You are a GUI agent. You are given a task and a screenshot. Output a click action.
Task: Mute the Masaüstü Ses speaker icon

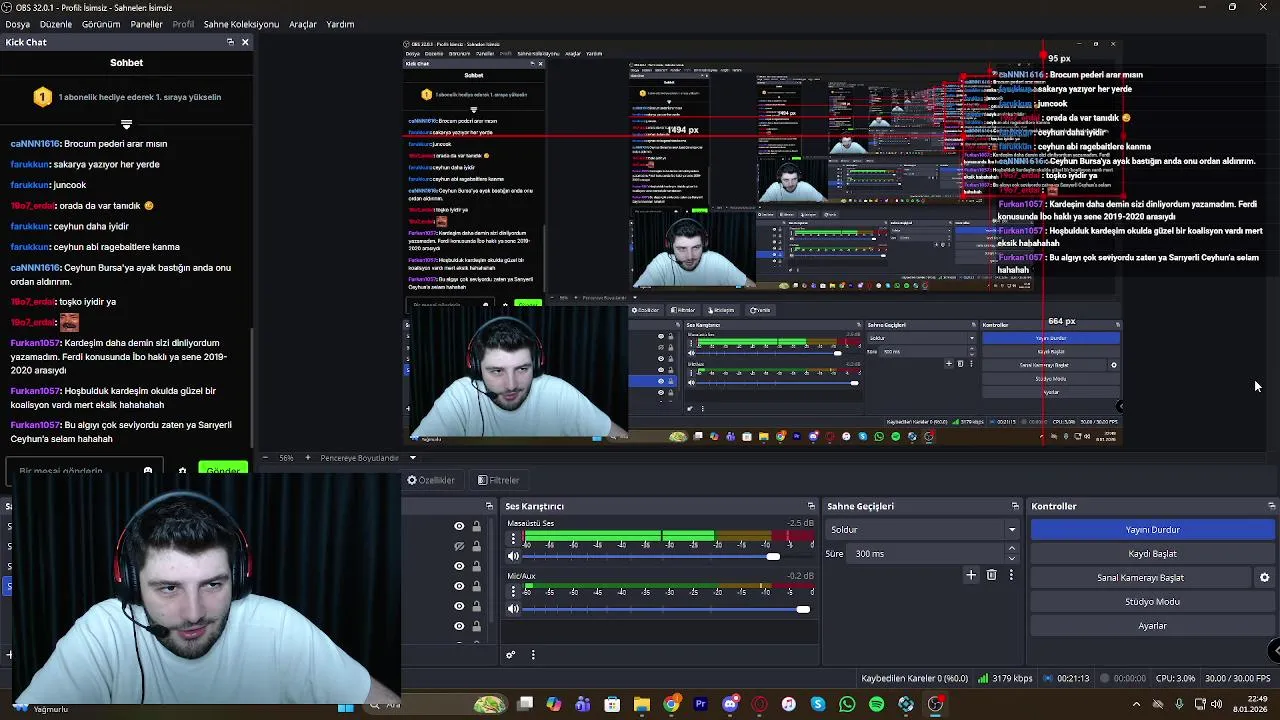coord(514,556)
